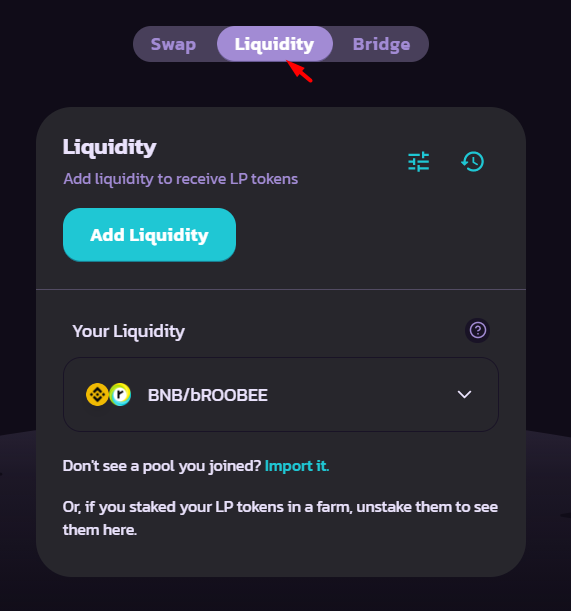Select the BNB/bROOBEE pair label

click(x=208, y=395)
